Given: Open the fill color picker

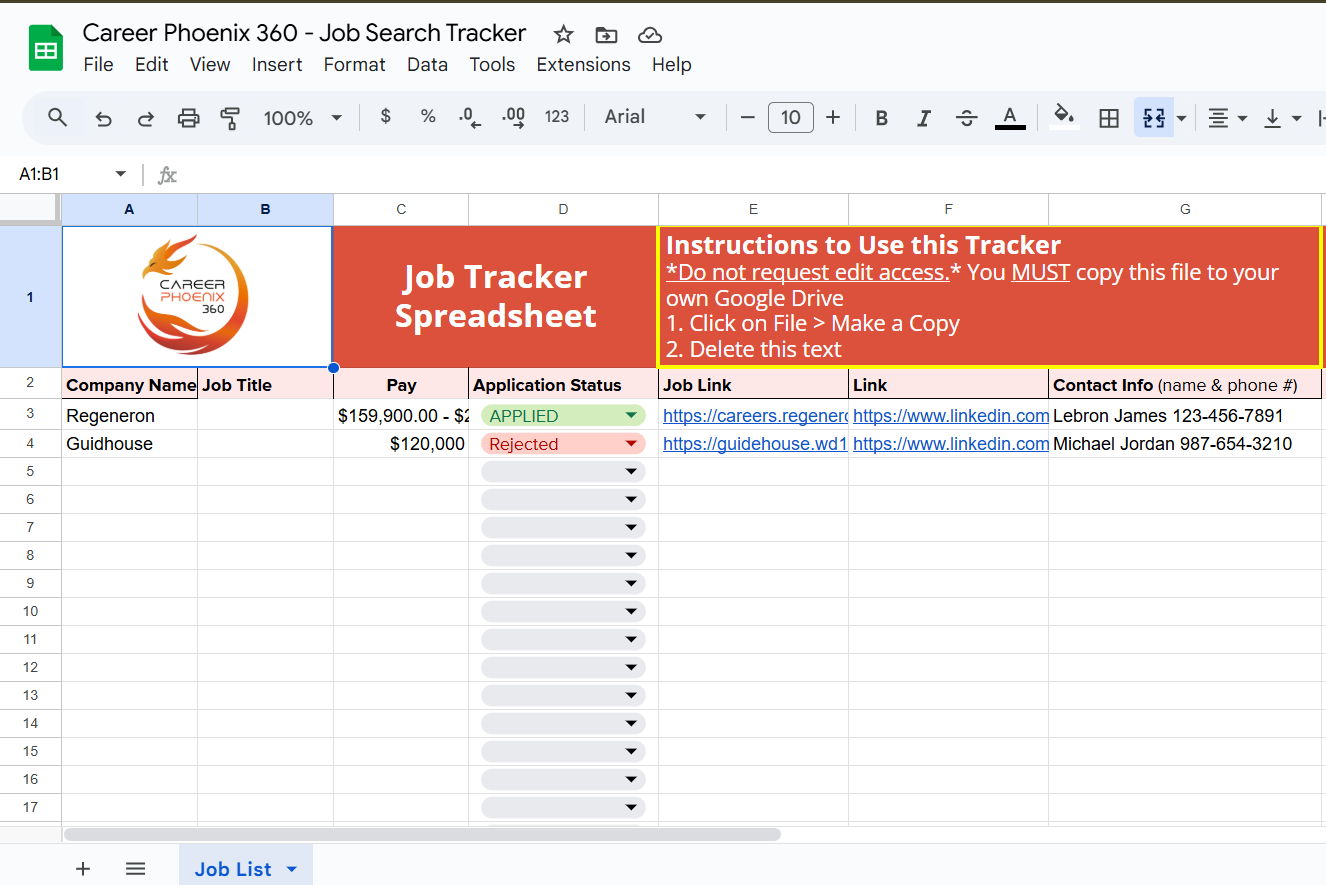Looking at the screenshot, I should tap(1062, 117).
